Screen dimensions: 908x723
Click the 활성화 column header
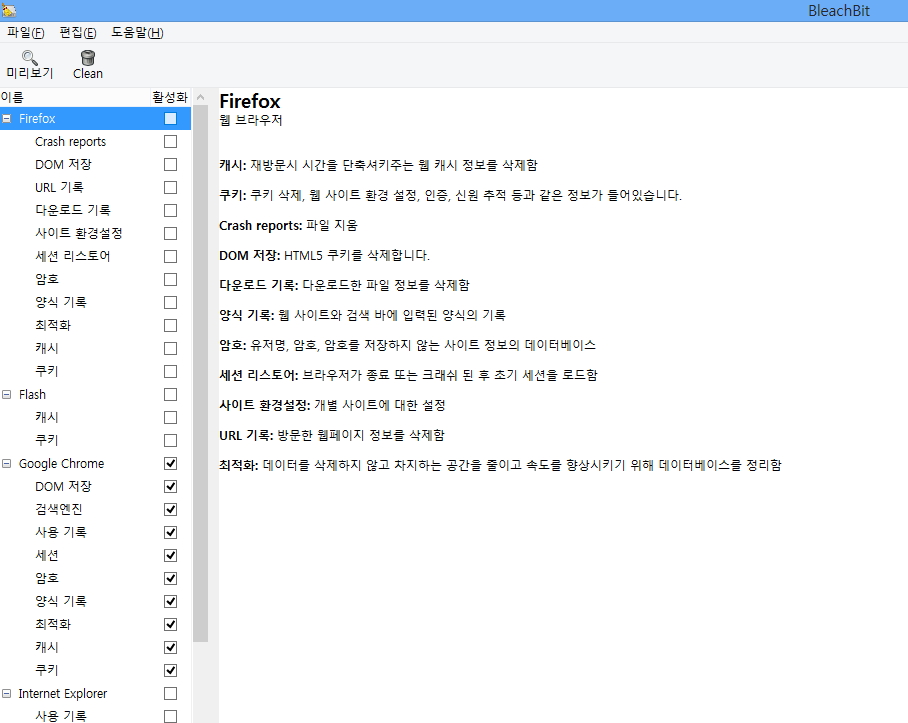point(170,97)
